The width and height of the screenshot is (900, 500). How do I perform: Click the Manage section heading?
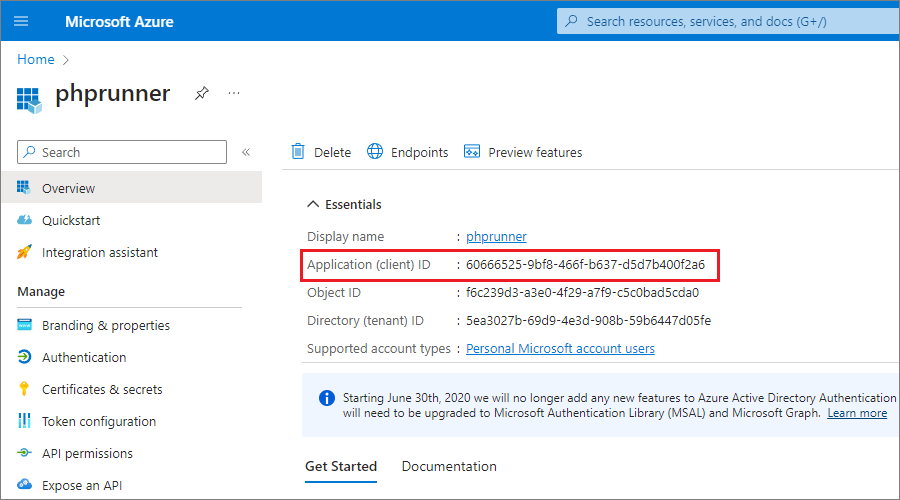[41, 292]
